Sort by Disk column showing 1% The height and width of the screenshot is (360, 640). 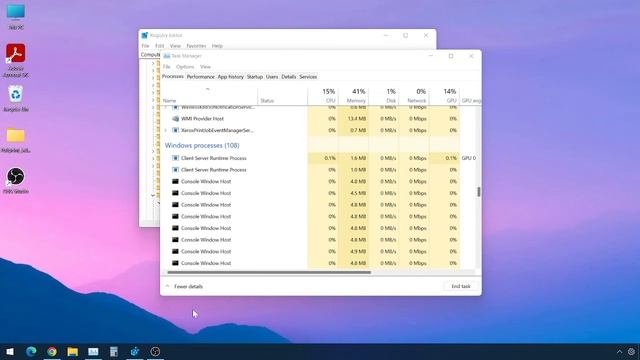click(x=384, y=96)
